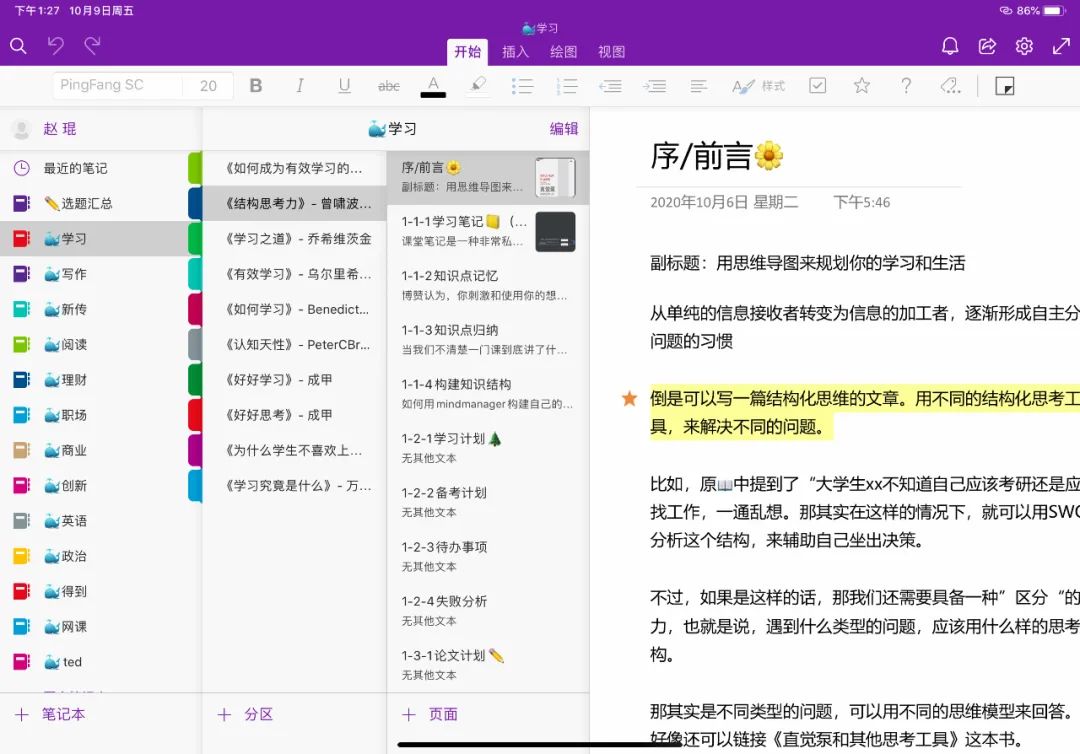1080x754 pixels.
Task: Open page 1-1-2知识点记忆
Action: pyautogui.click(x=488, y=285)
